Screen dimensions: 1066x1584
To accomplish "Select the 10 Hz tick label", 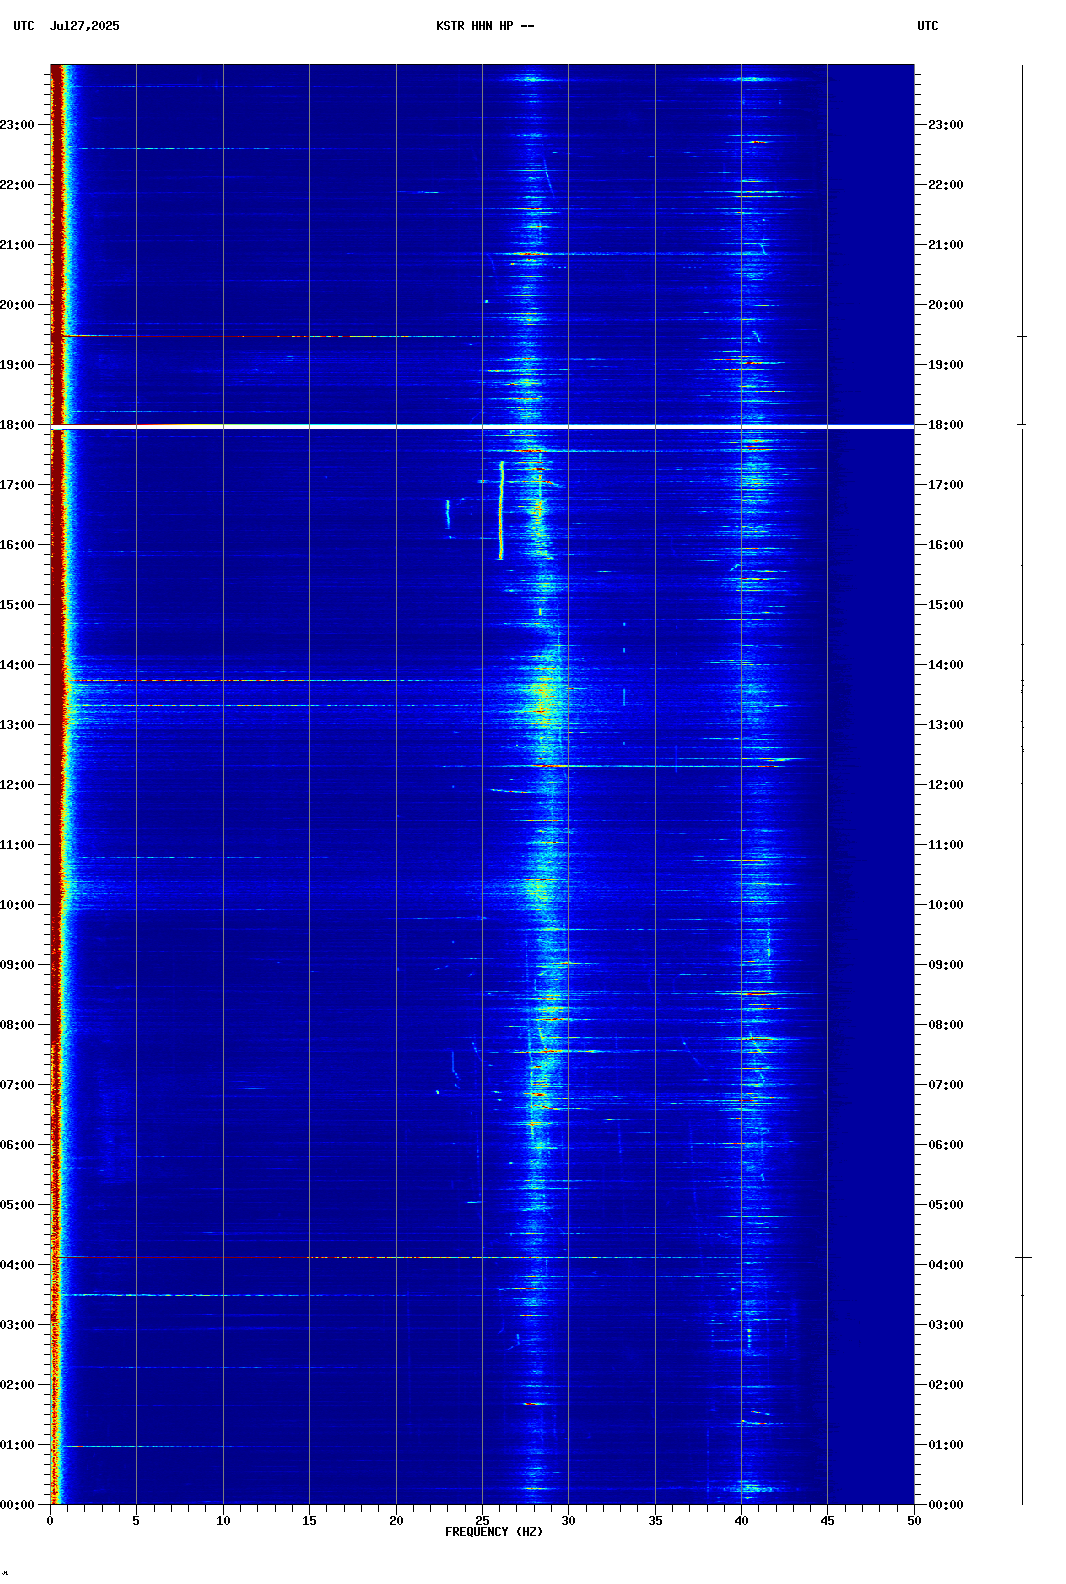I will click(223, 1521).
